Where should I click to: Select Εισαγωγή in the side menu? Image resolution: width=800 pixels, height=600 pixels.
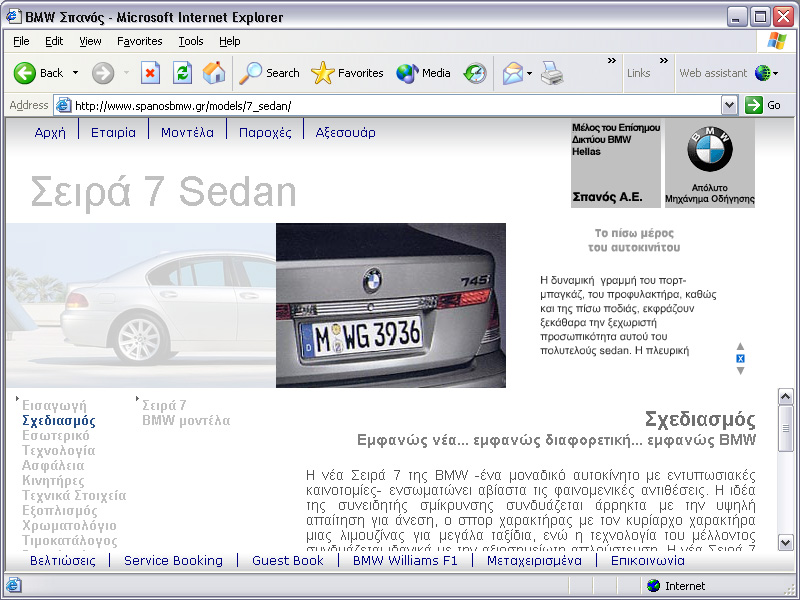[x=54, y=406]
